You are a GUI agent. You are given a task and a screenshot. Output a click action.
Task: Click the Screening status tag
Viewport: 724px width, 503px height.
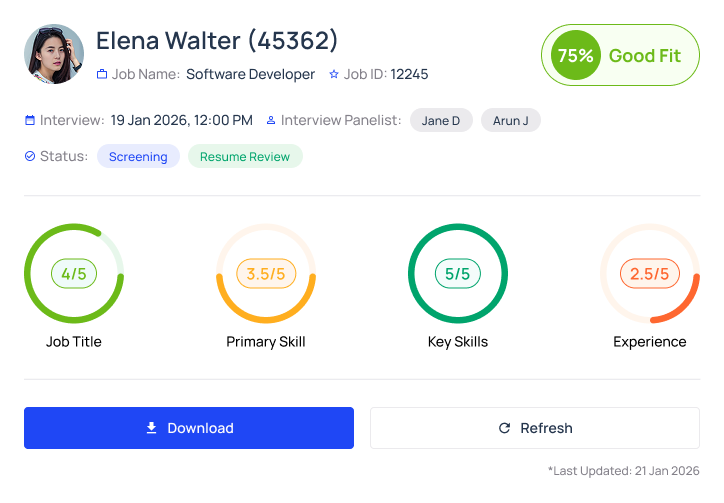tap(138, 157)
